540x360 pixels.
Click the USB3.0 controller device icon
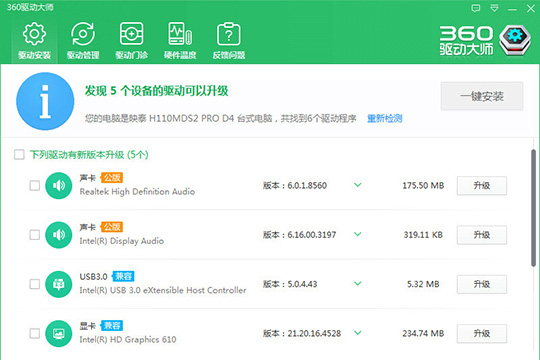pos(59,284)
